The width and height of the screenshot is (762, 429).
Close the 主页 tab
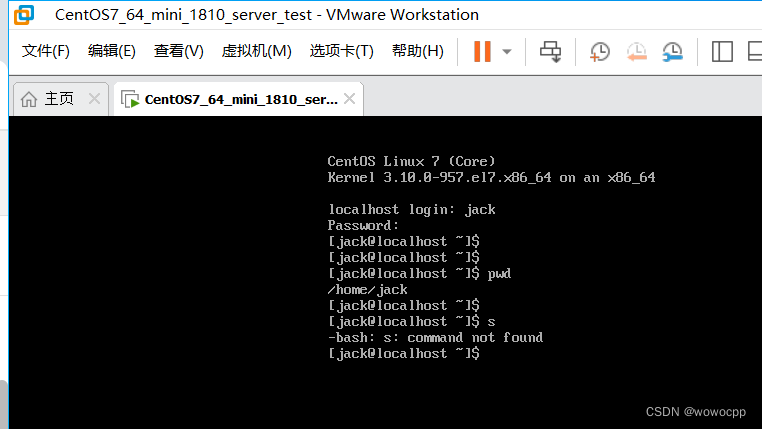coord(94,99)
